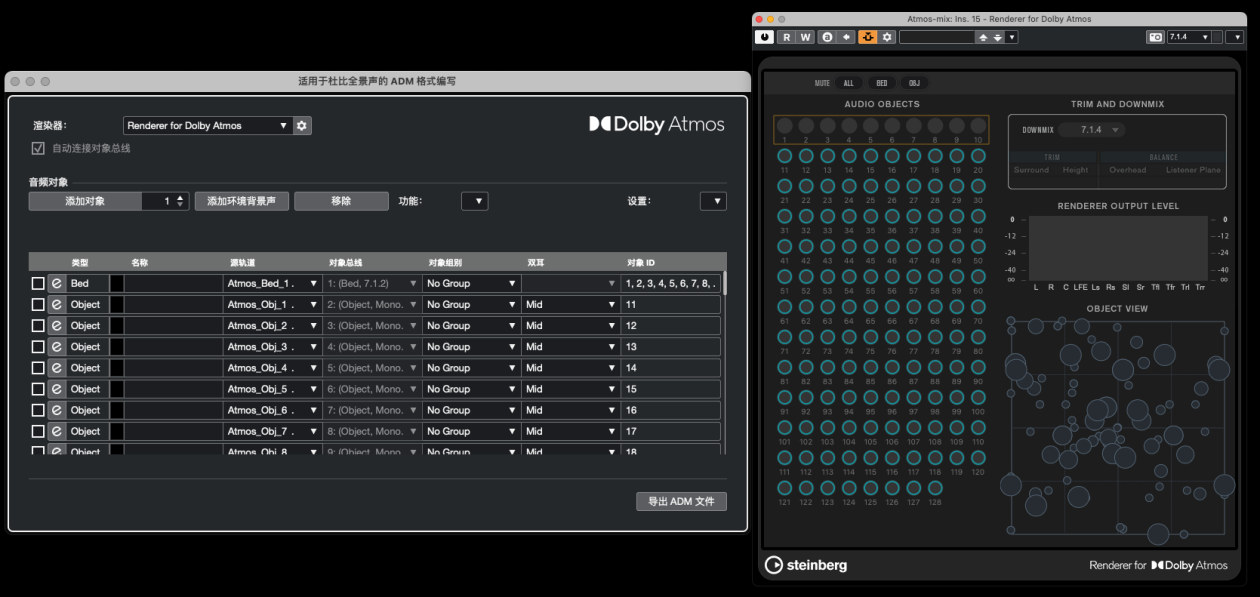Enable Write automation (W) in plug-in toolbar

[805, 37]
